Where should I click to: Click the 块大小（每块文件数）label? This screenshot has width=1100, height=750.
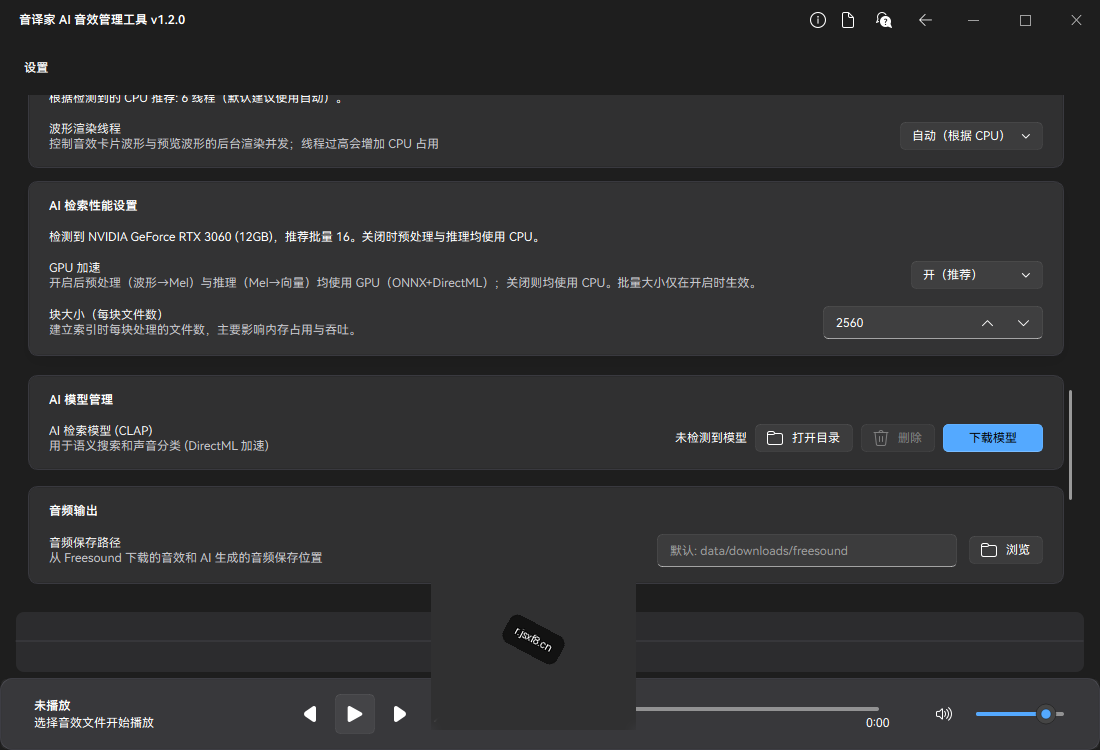click(106, 314)
